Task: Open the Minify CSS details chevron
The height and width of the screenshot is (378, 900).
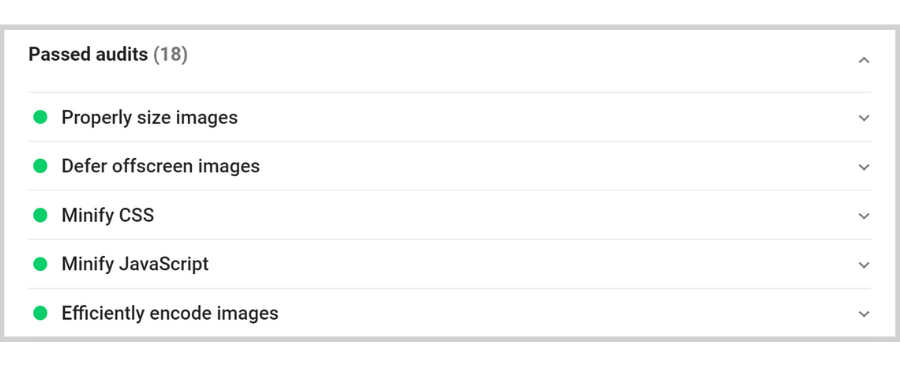Action: pos(864,216)
